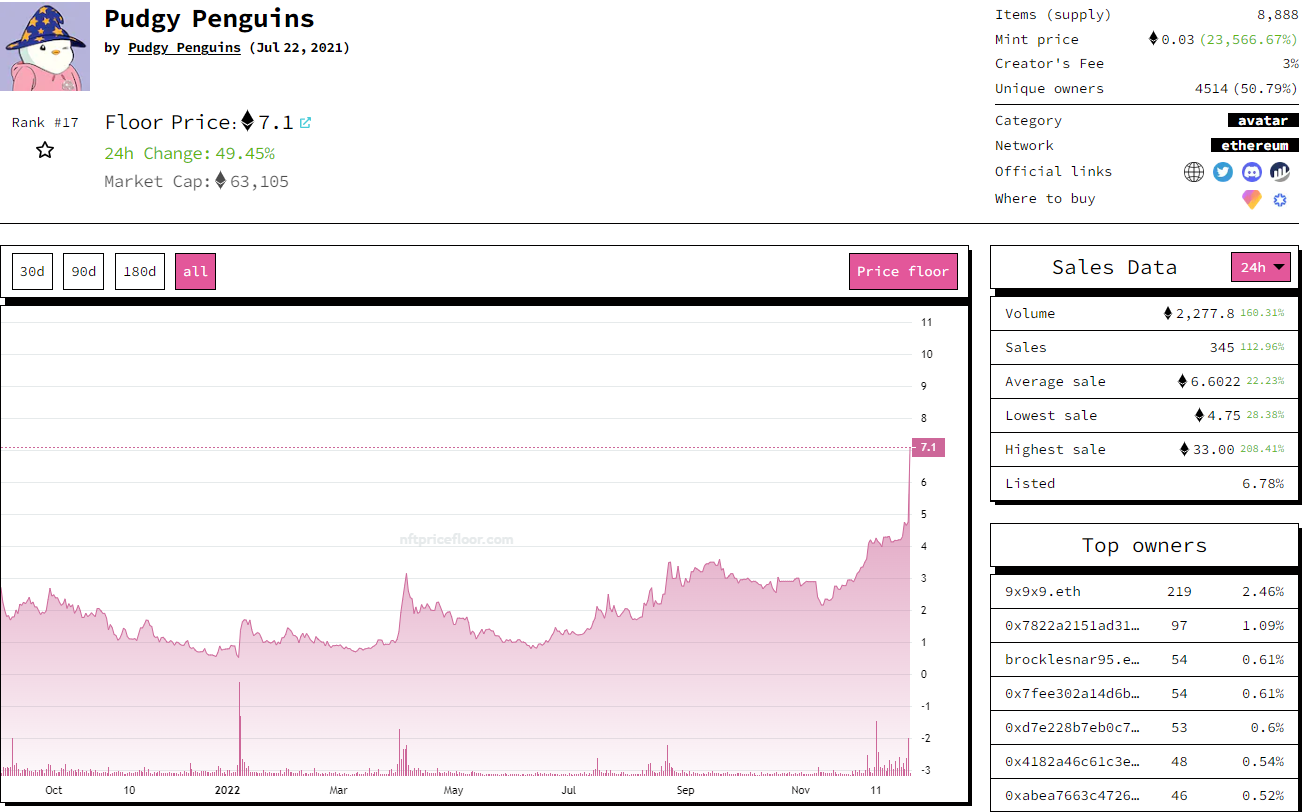Open top owner 0xd7e228b7eb0c7…
Viewport: 1306px width, 812px height.
[x=1072, y=727]
